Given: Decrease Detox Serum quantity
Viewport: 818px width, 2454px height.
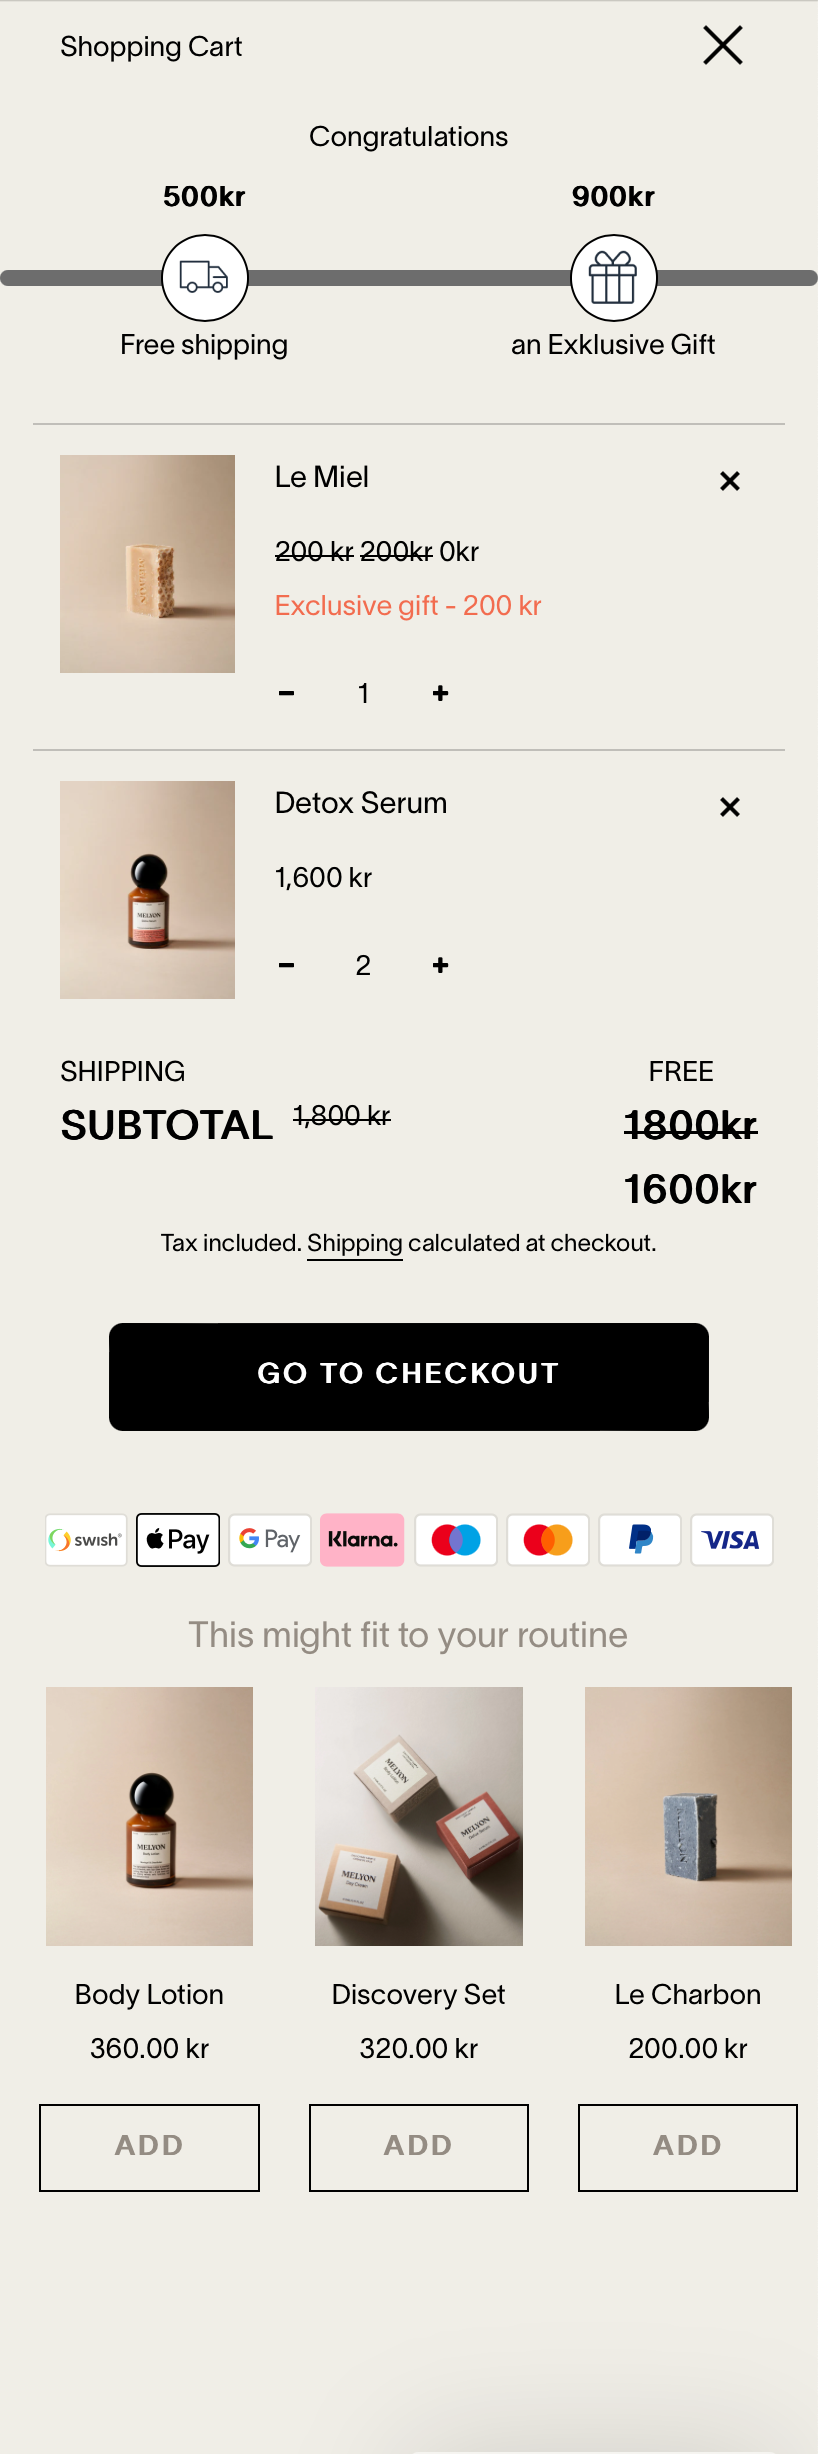Looking at the screenshot, I should tap(287, 965).
